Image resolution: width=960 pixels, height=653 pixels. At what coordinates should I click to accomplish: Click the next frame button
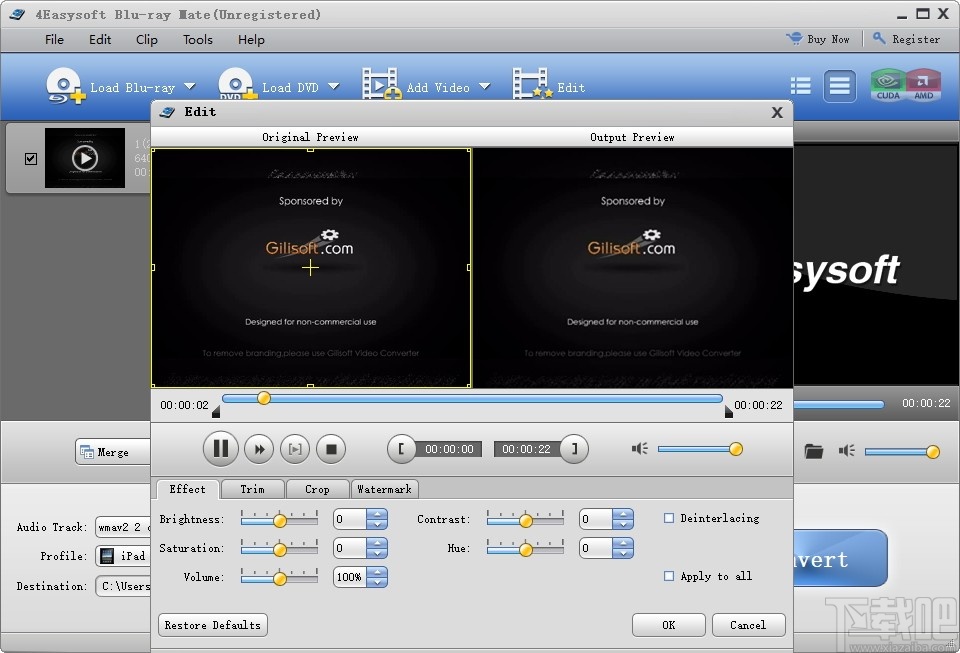click(295, 449)
